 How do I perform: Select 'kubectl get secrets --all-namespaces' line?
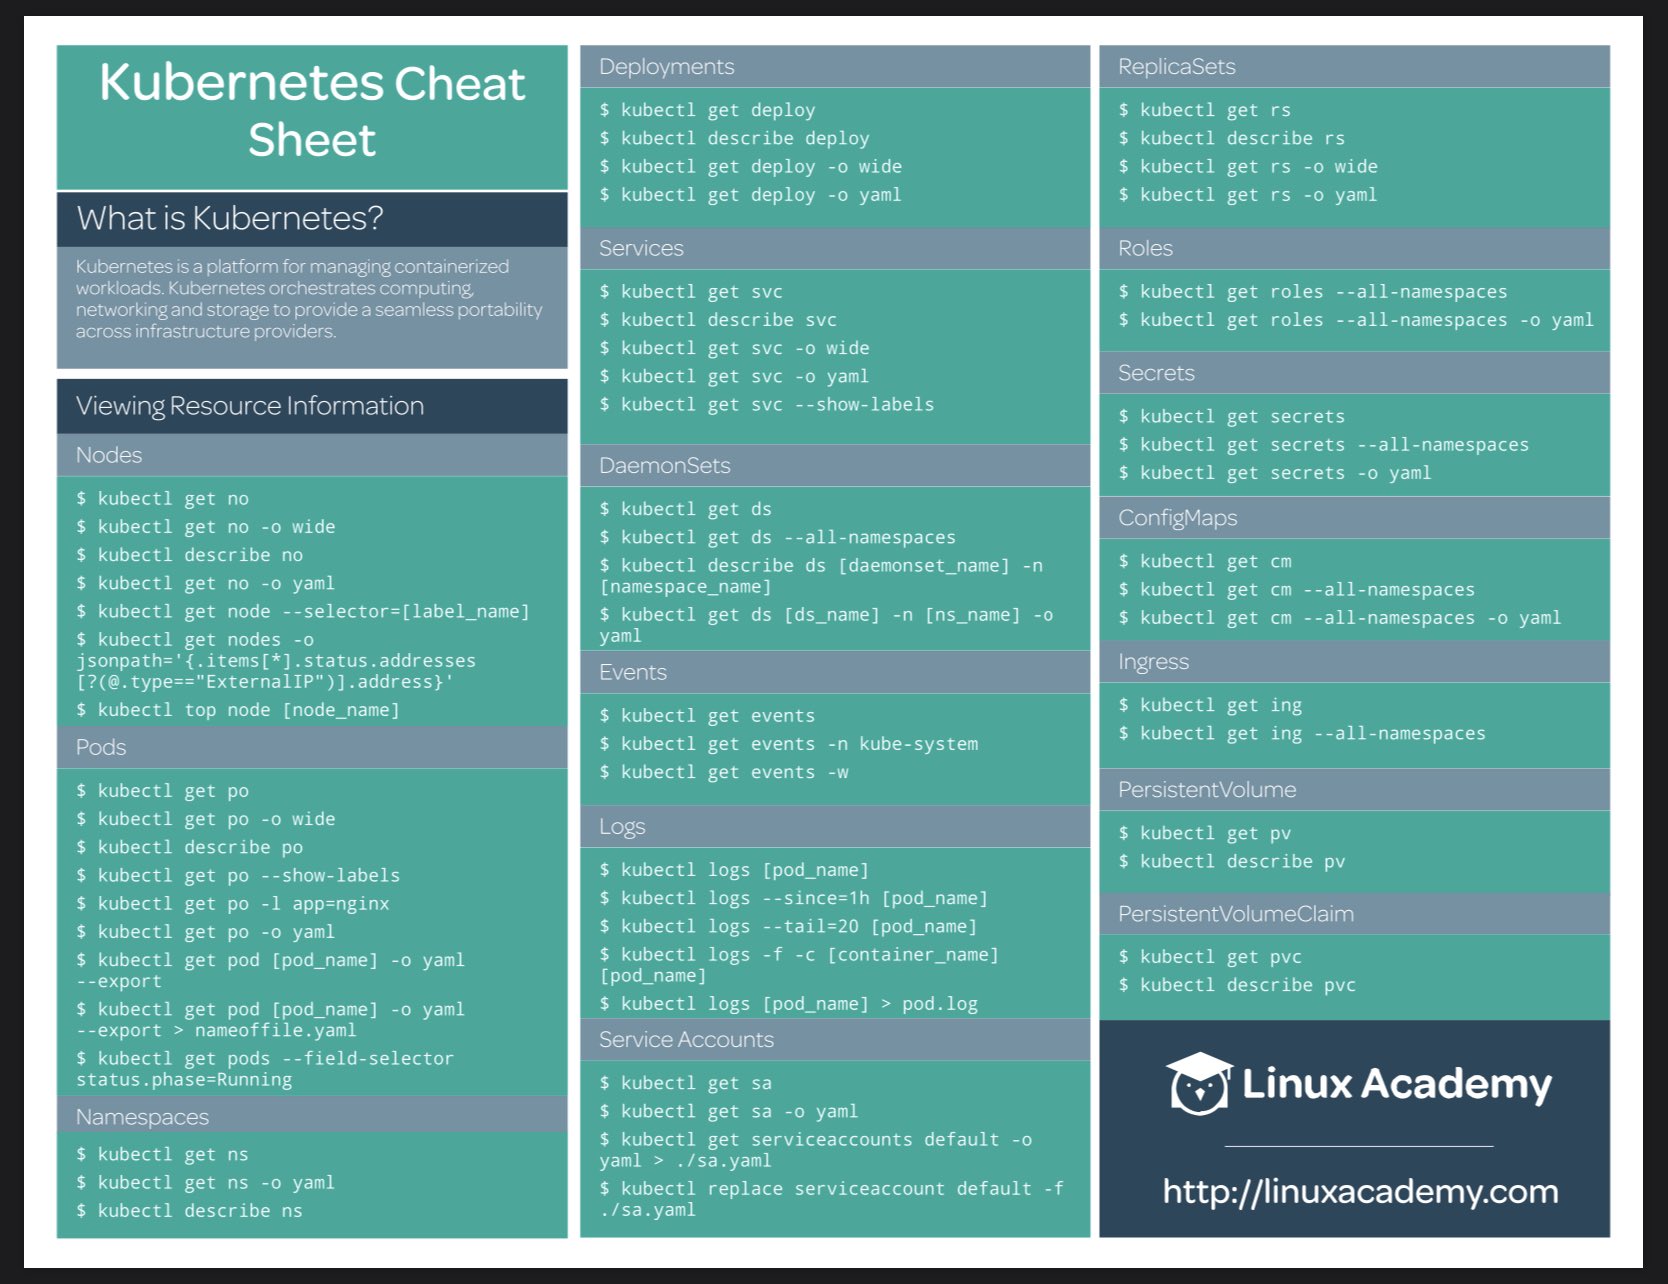point(1324,445)
